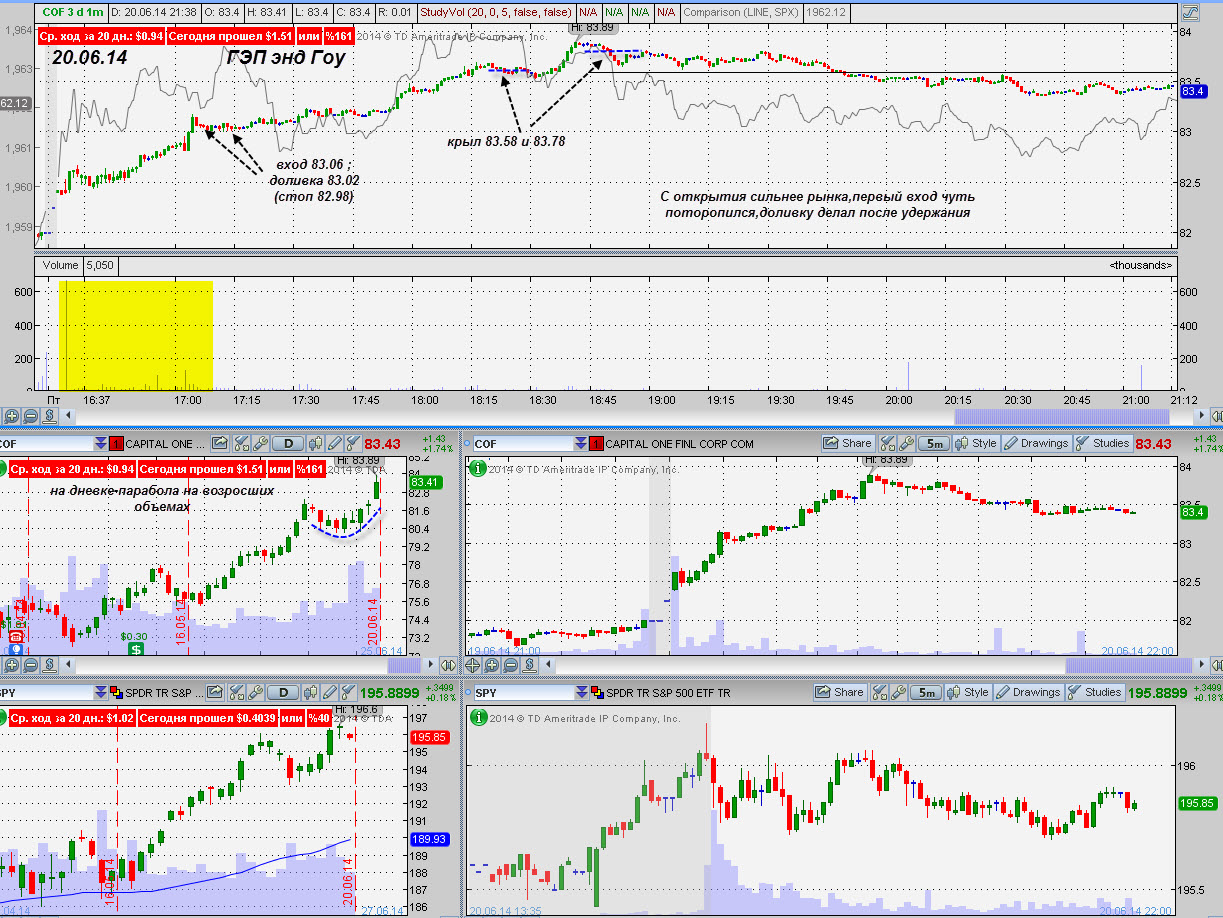Click crosshair pan icon under COF 5m chart
Viewport: 1223px width, 918px height.
point(471,665)
